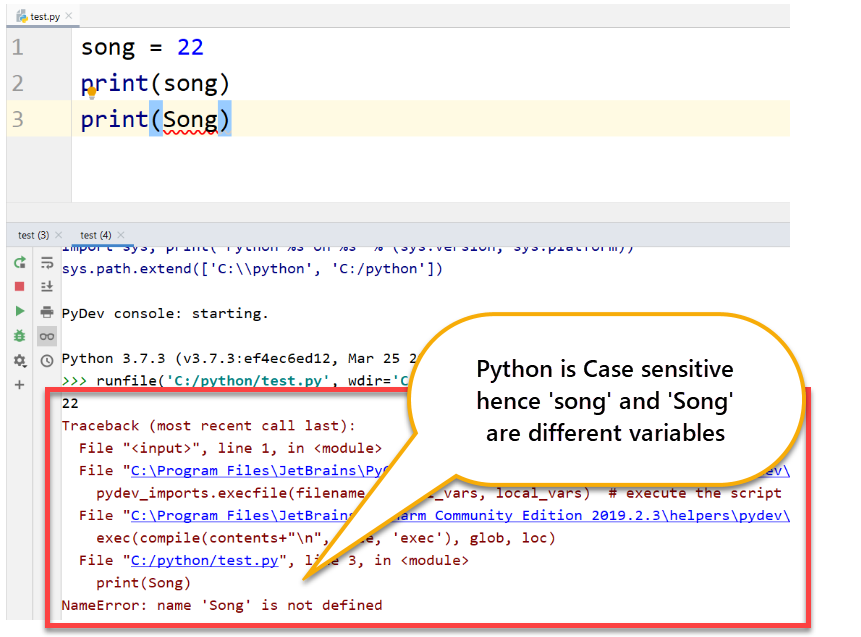Open console settings gear icon

20,360
